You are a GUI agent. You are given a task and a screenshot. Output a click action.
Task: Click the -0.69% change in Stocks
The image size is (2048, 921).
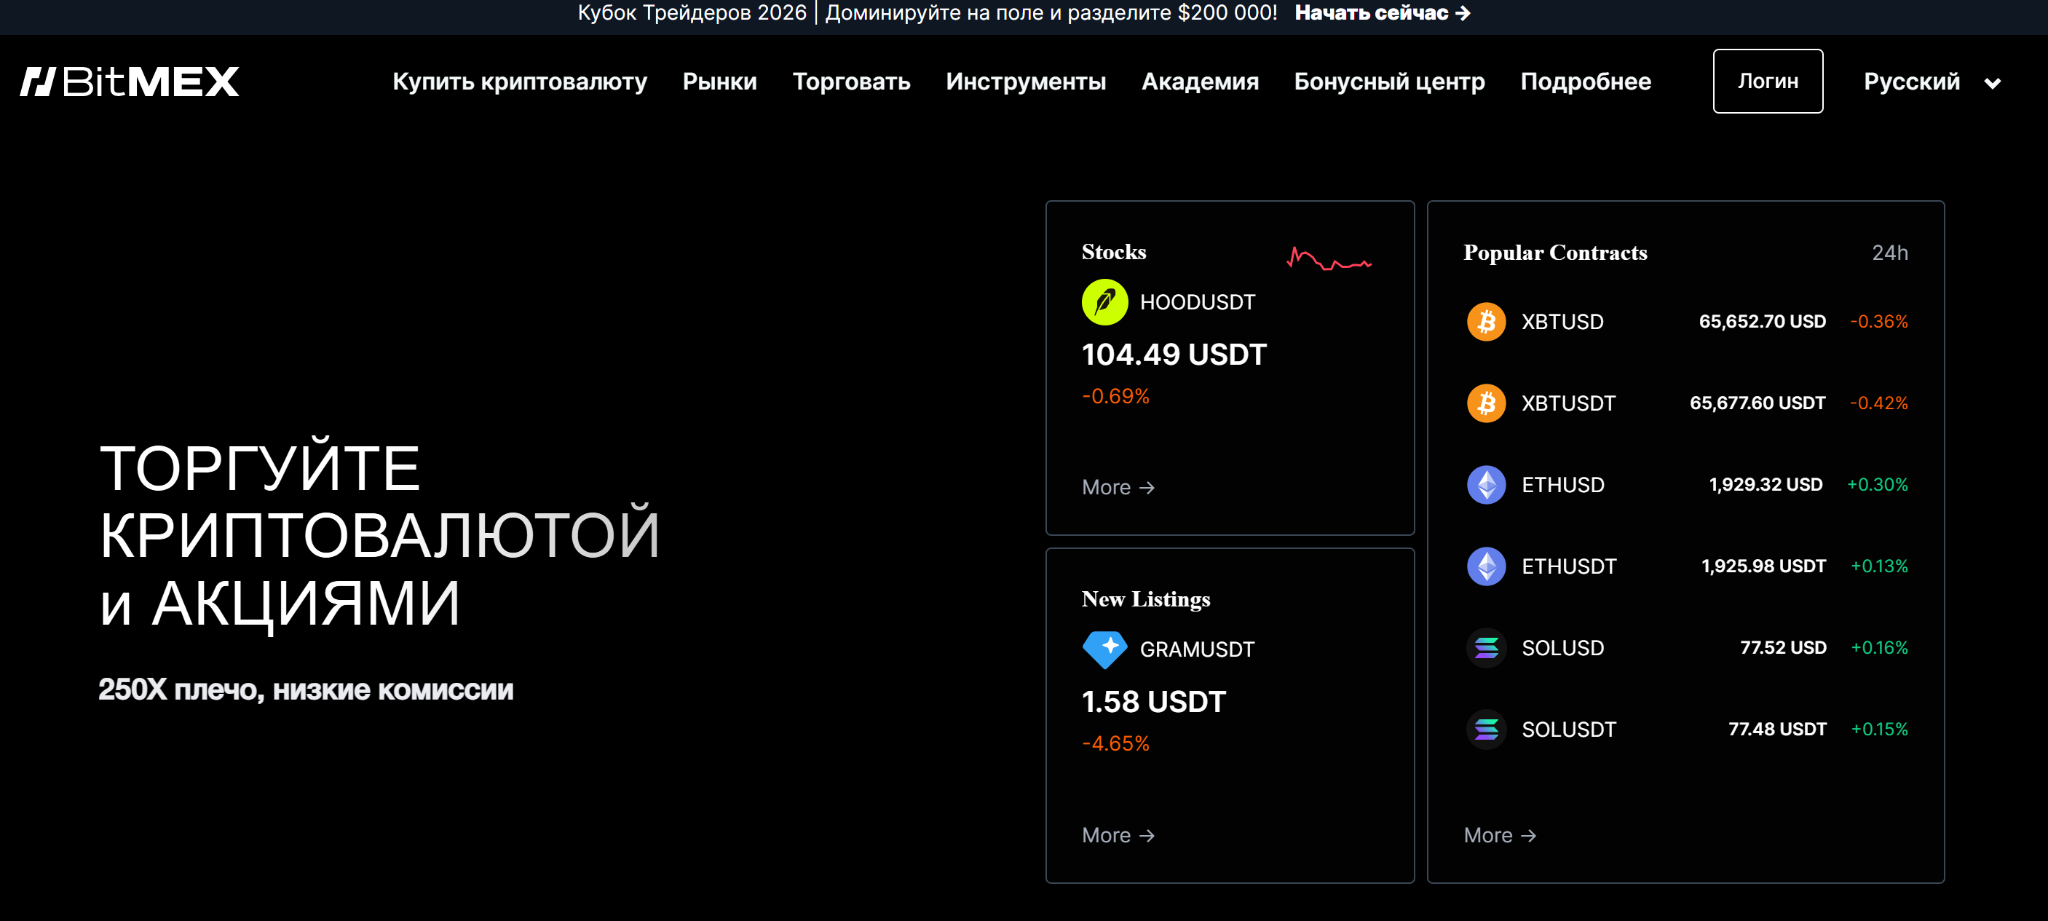[x=1116, y=396]
